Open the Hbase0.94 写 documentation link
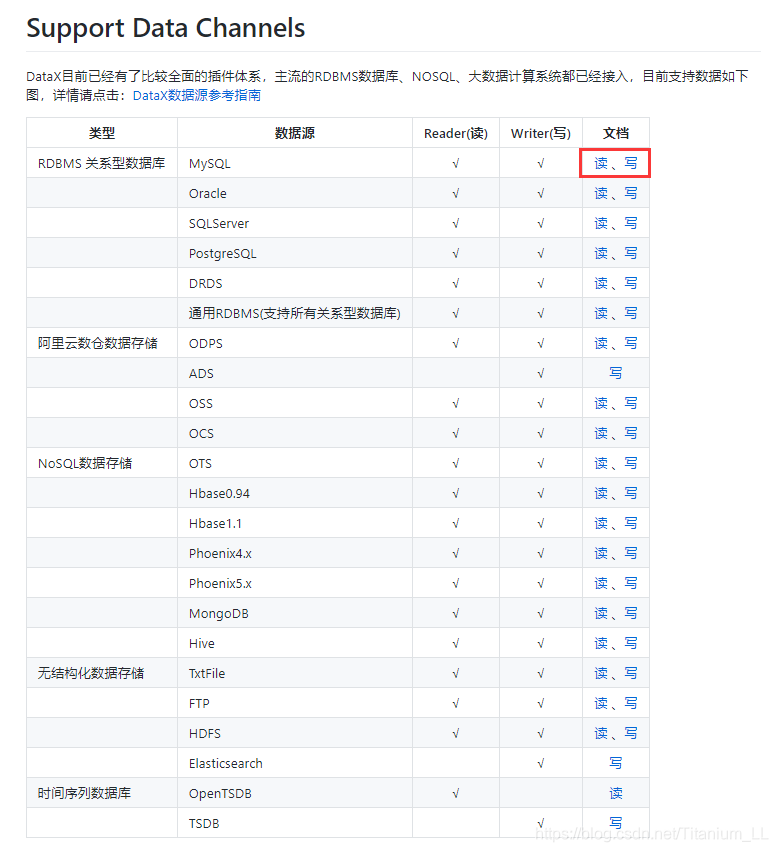This screenshot has width=778, height=852. (x=630, y=493)
